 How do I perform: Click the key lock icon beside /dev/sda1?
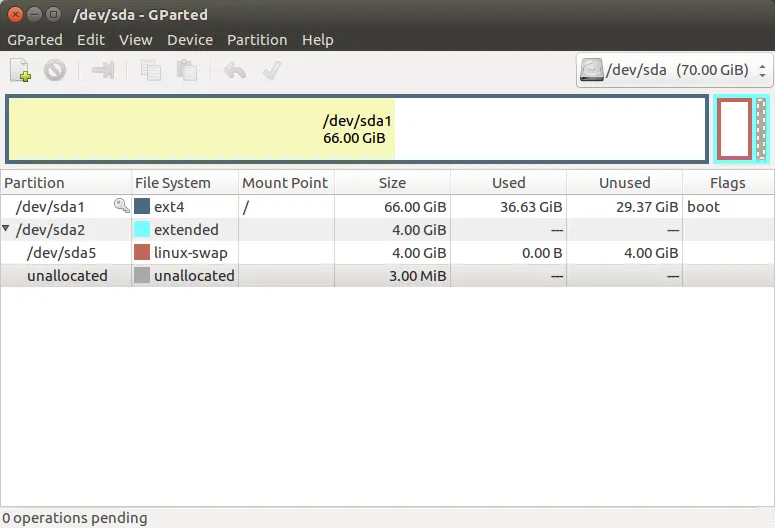122,205
